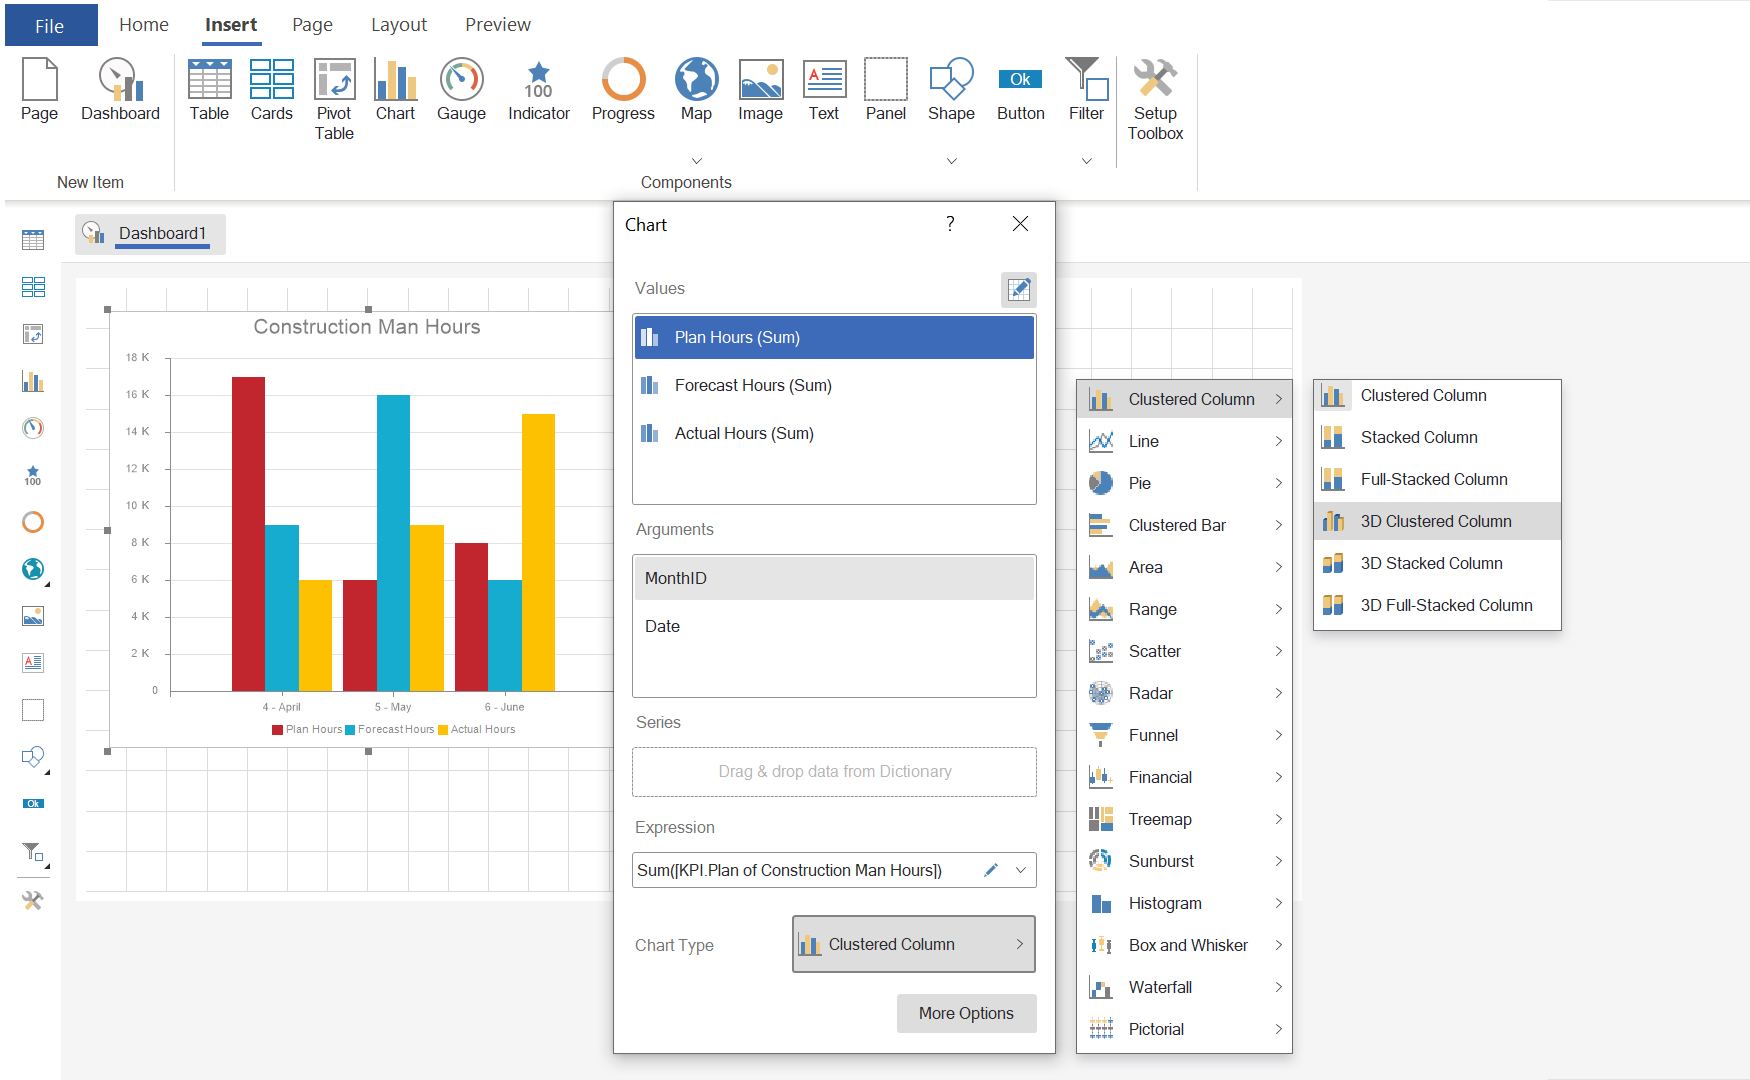Click the More Options button
The width and height of the screenshot is (1750, 1080).
[966, 1013]
